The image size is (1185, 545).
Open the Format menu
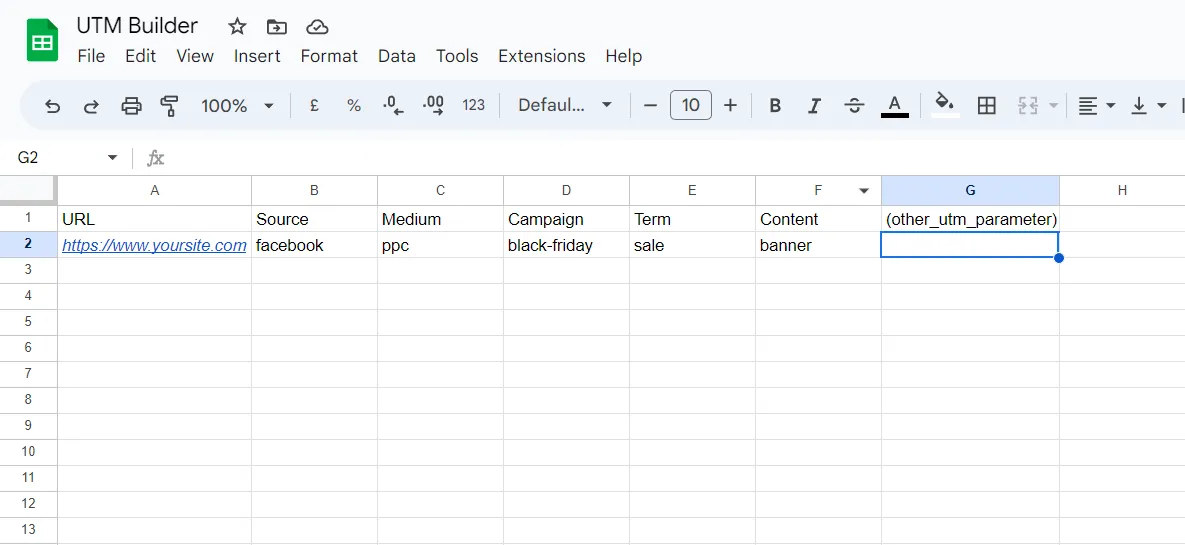click(330, 56)
